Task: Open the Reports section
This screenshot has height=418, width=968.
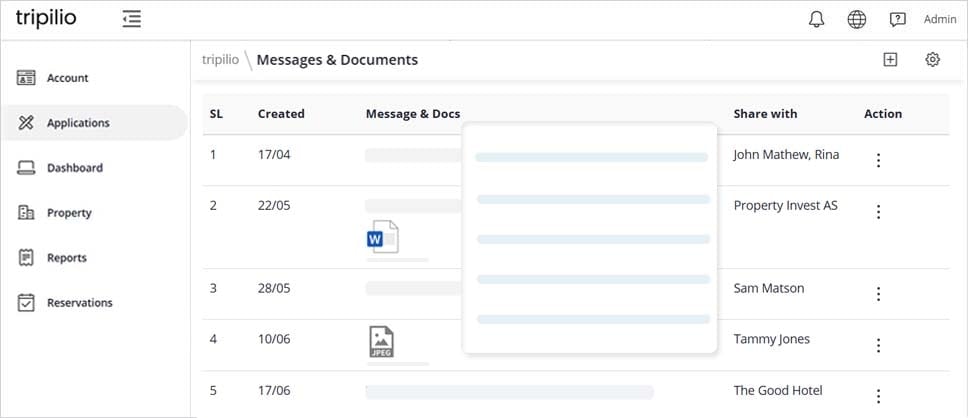Action: click(67, 258)
